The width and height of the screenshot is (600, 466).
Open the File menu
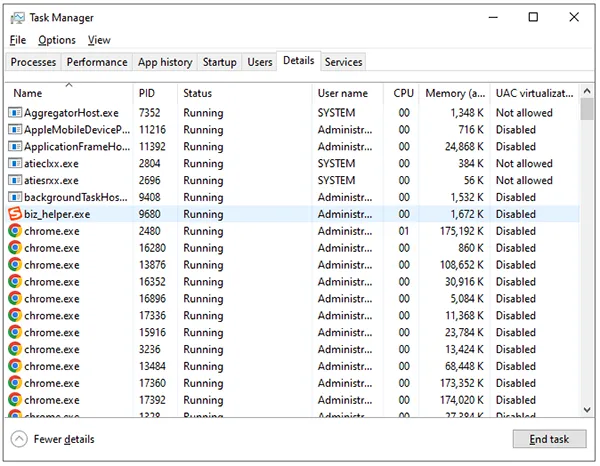pos(18,40)
